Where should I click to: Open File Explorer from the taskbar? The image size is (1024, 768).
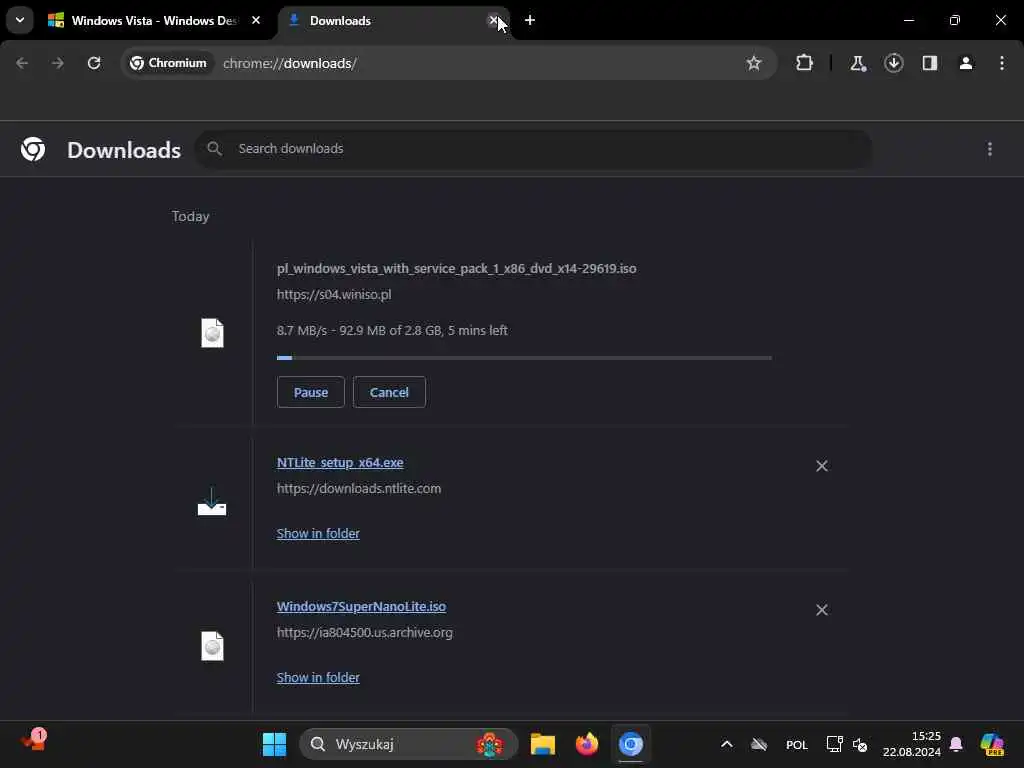coord(543,744)
